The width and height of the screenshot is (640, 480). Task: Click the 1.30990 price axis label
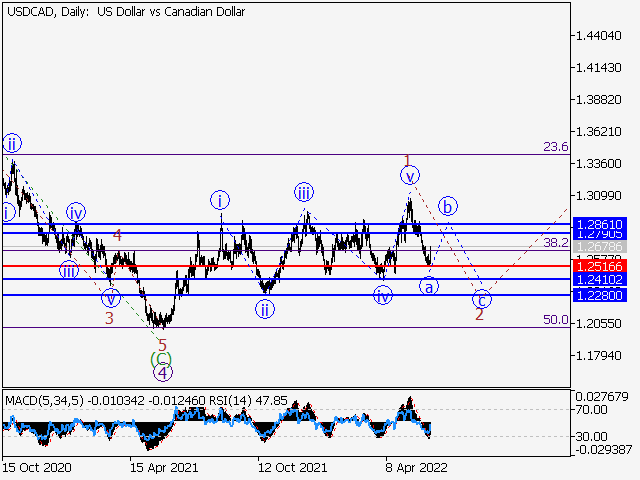[x=598, y=196]
